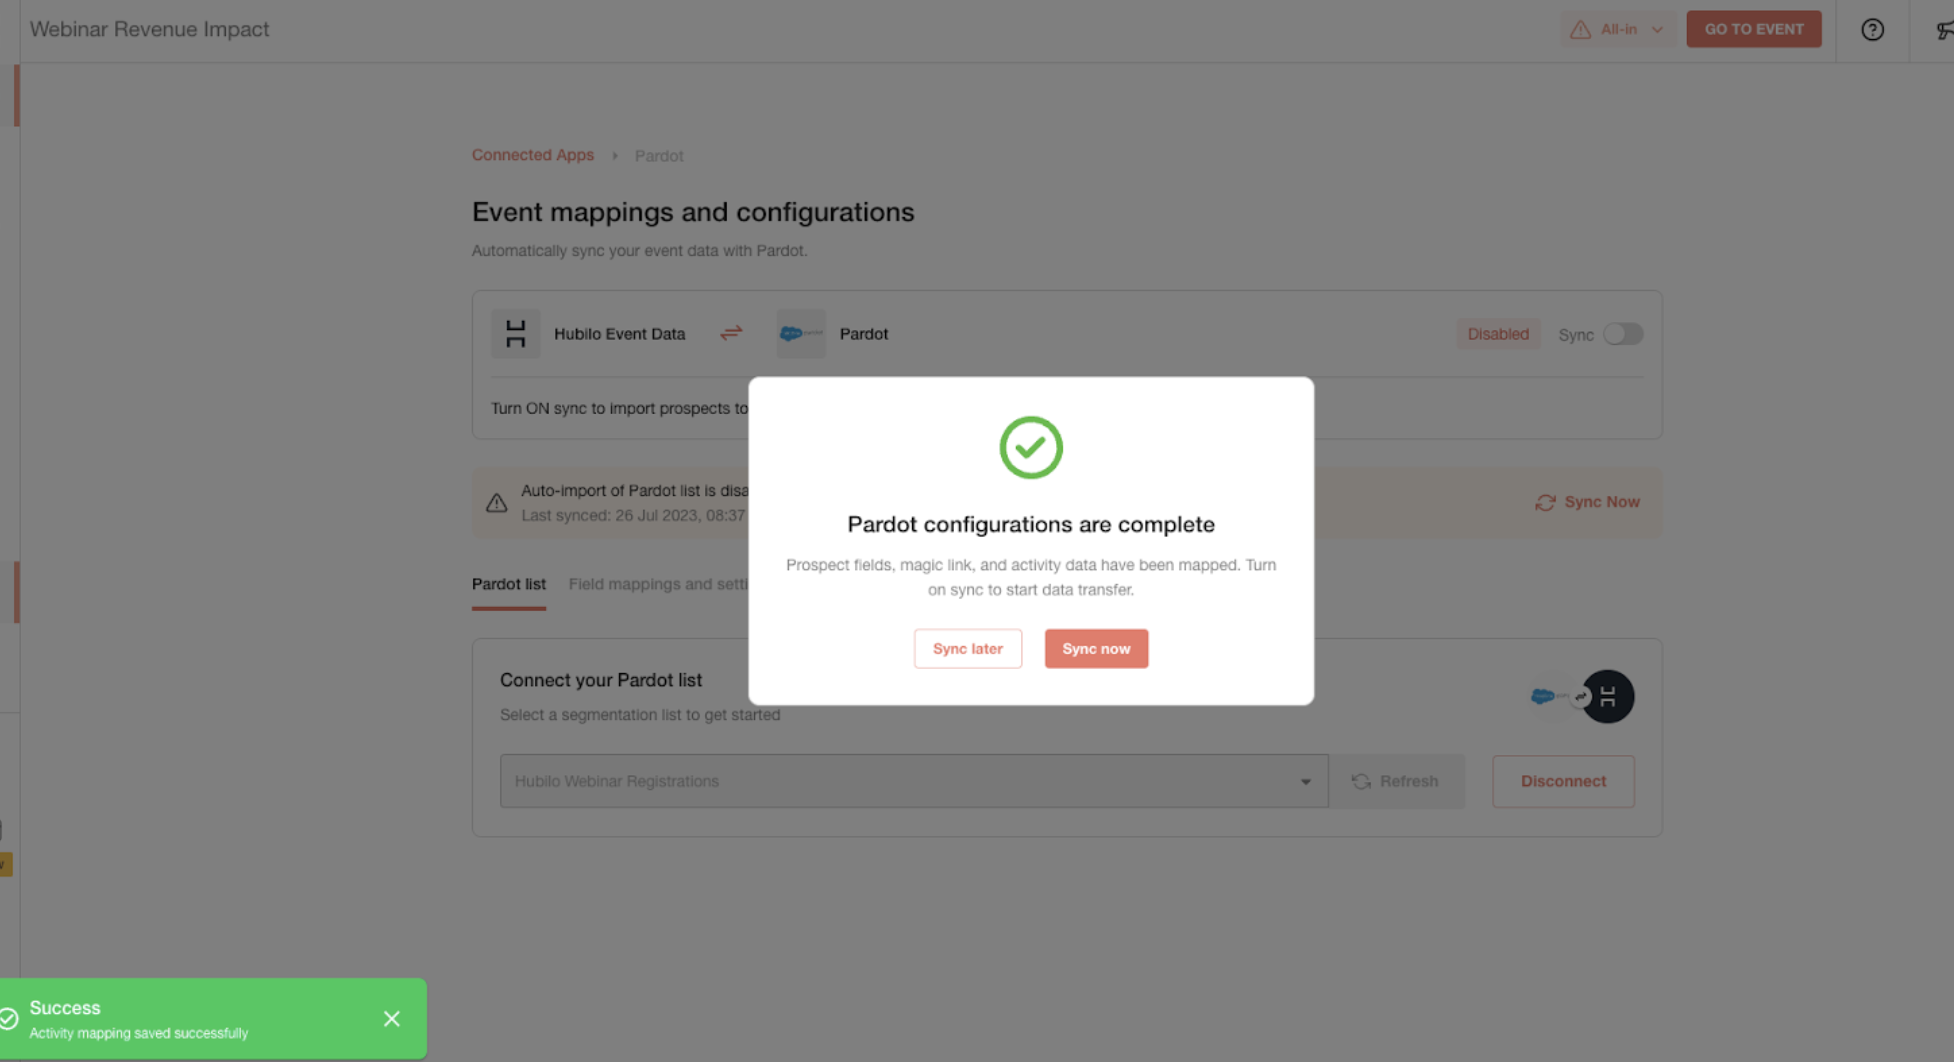Viewport: 1954px width, 1062px height.
Task: Click the Pardot Salesforce logo icon
Action: [x=801, y=334]
